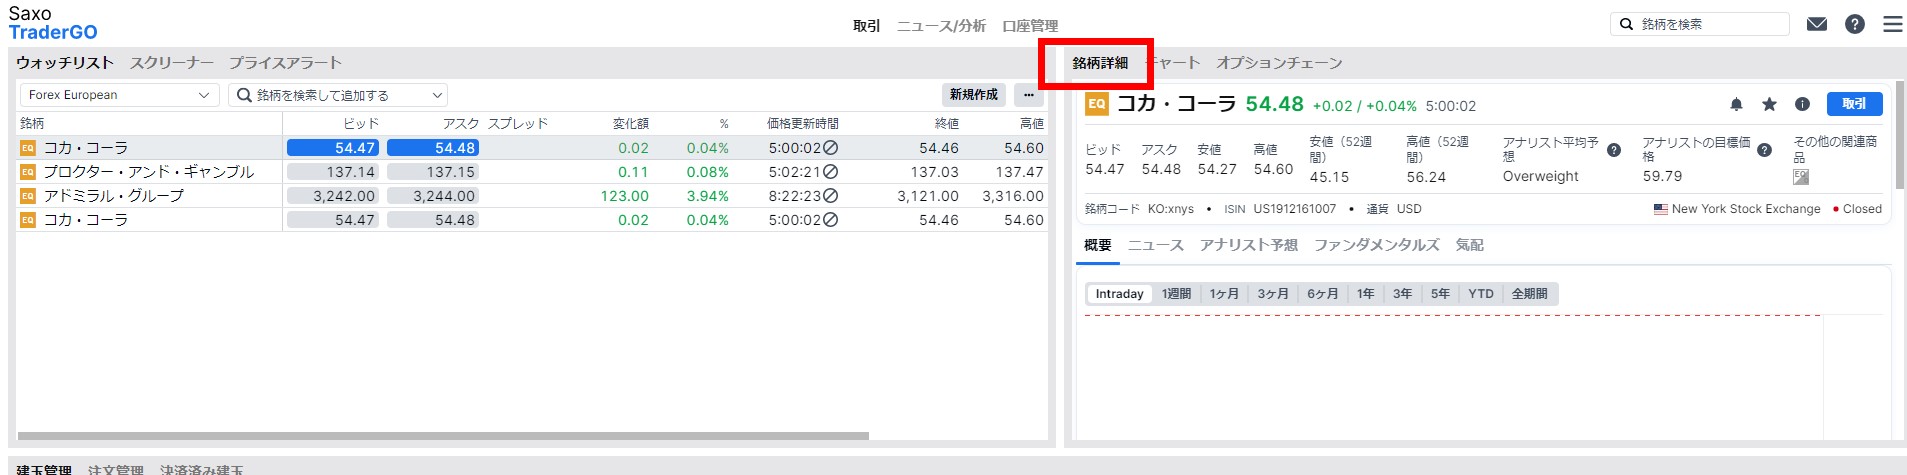Click the details panel vertical scrollbar
Screen dimensions: 1907x475
tap(1899, 135)
